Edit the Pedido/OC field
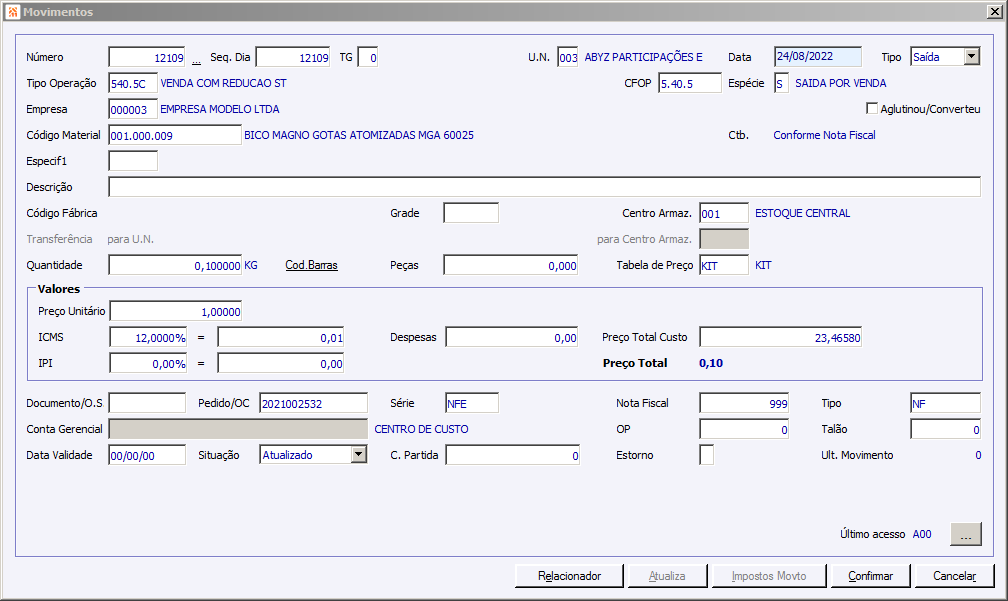The height and width of the screenshot is (601, 1008). coord(314,403)
